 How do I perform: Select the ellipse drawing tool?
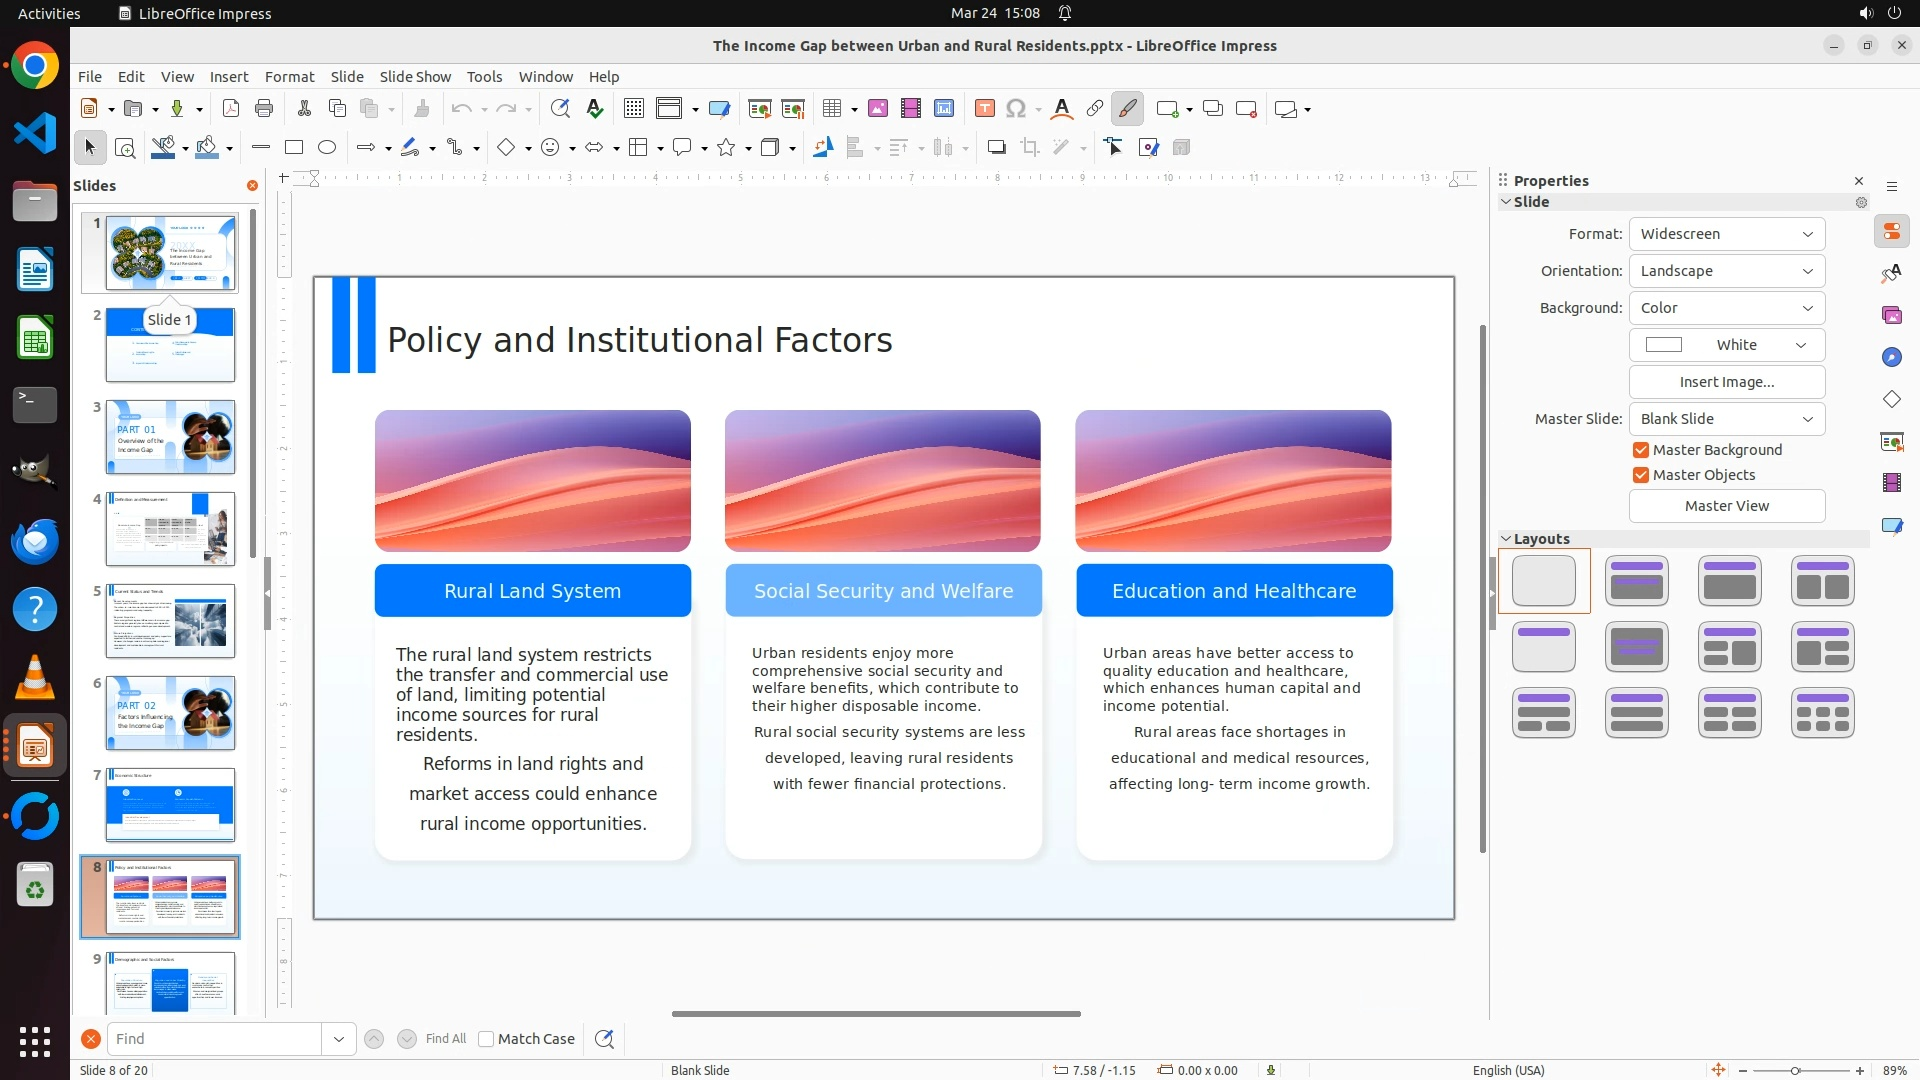[327, 148]
